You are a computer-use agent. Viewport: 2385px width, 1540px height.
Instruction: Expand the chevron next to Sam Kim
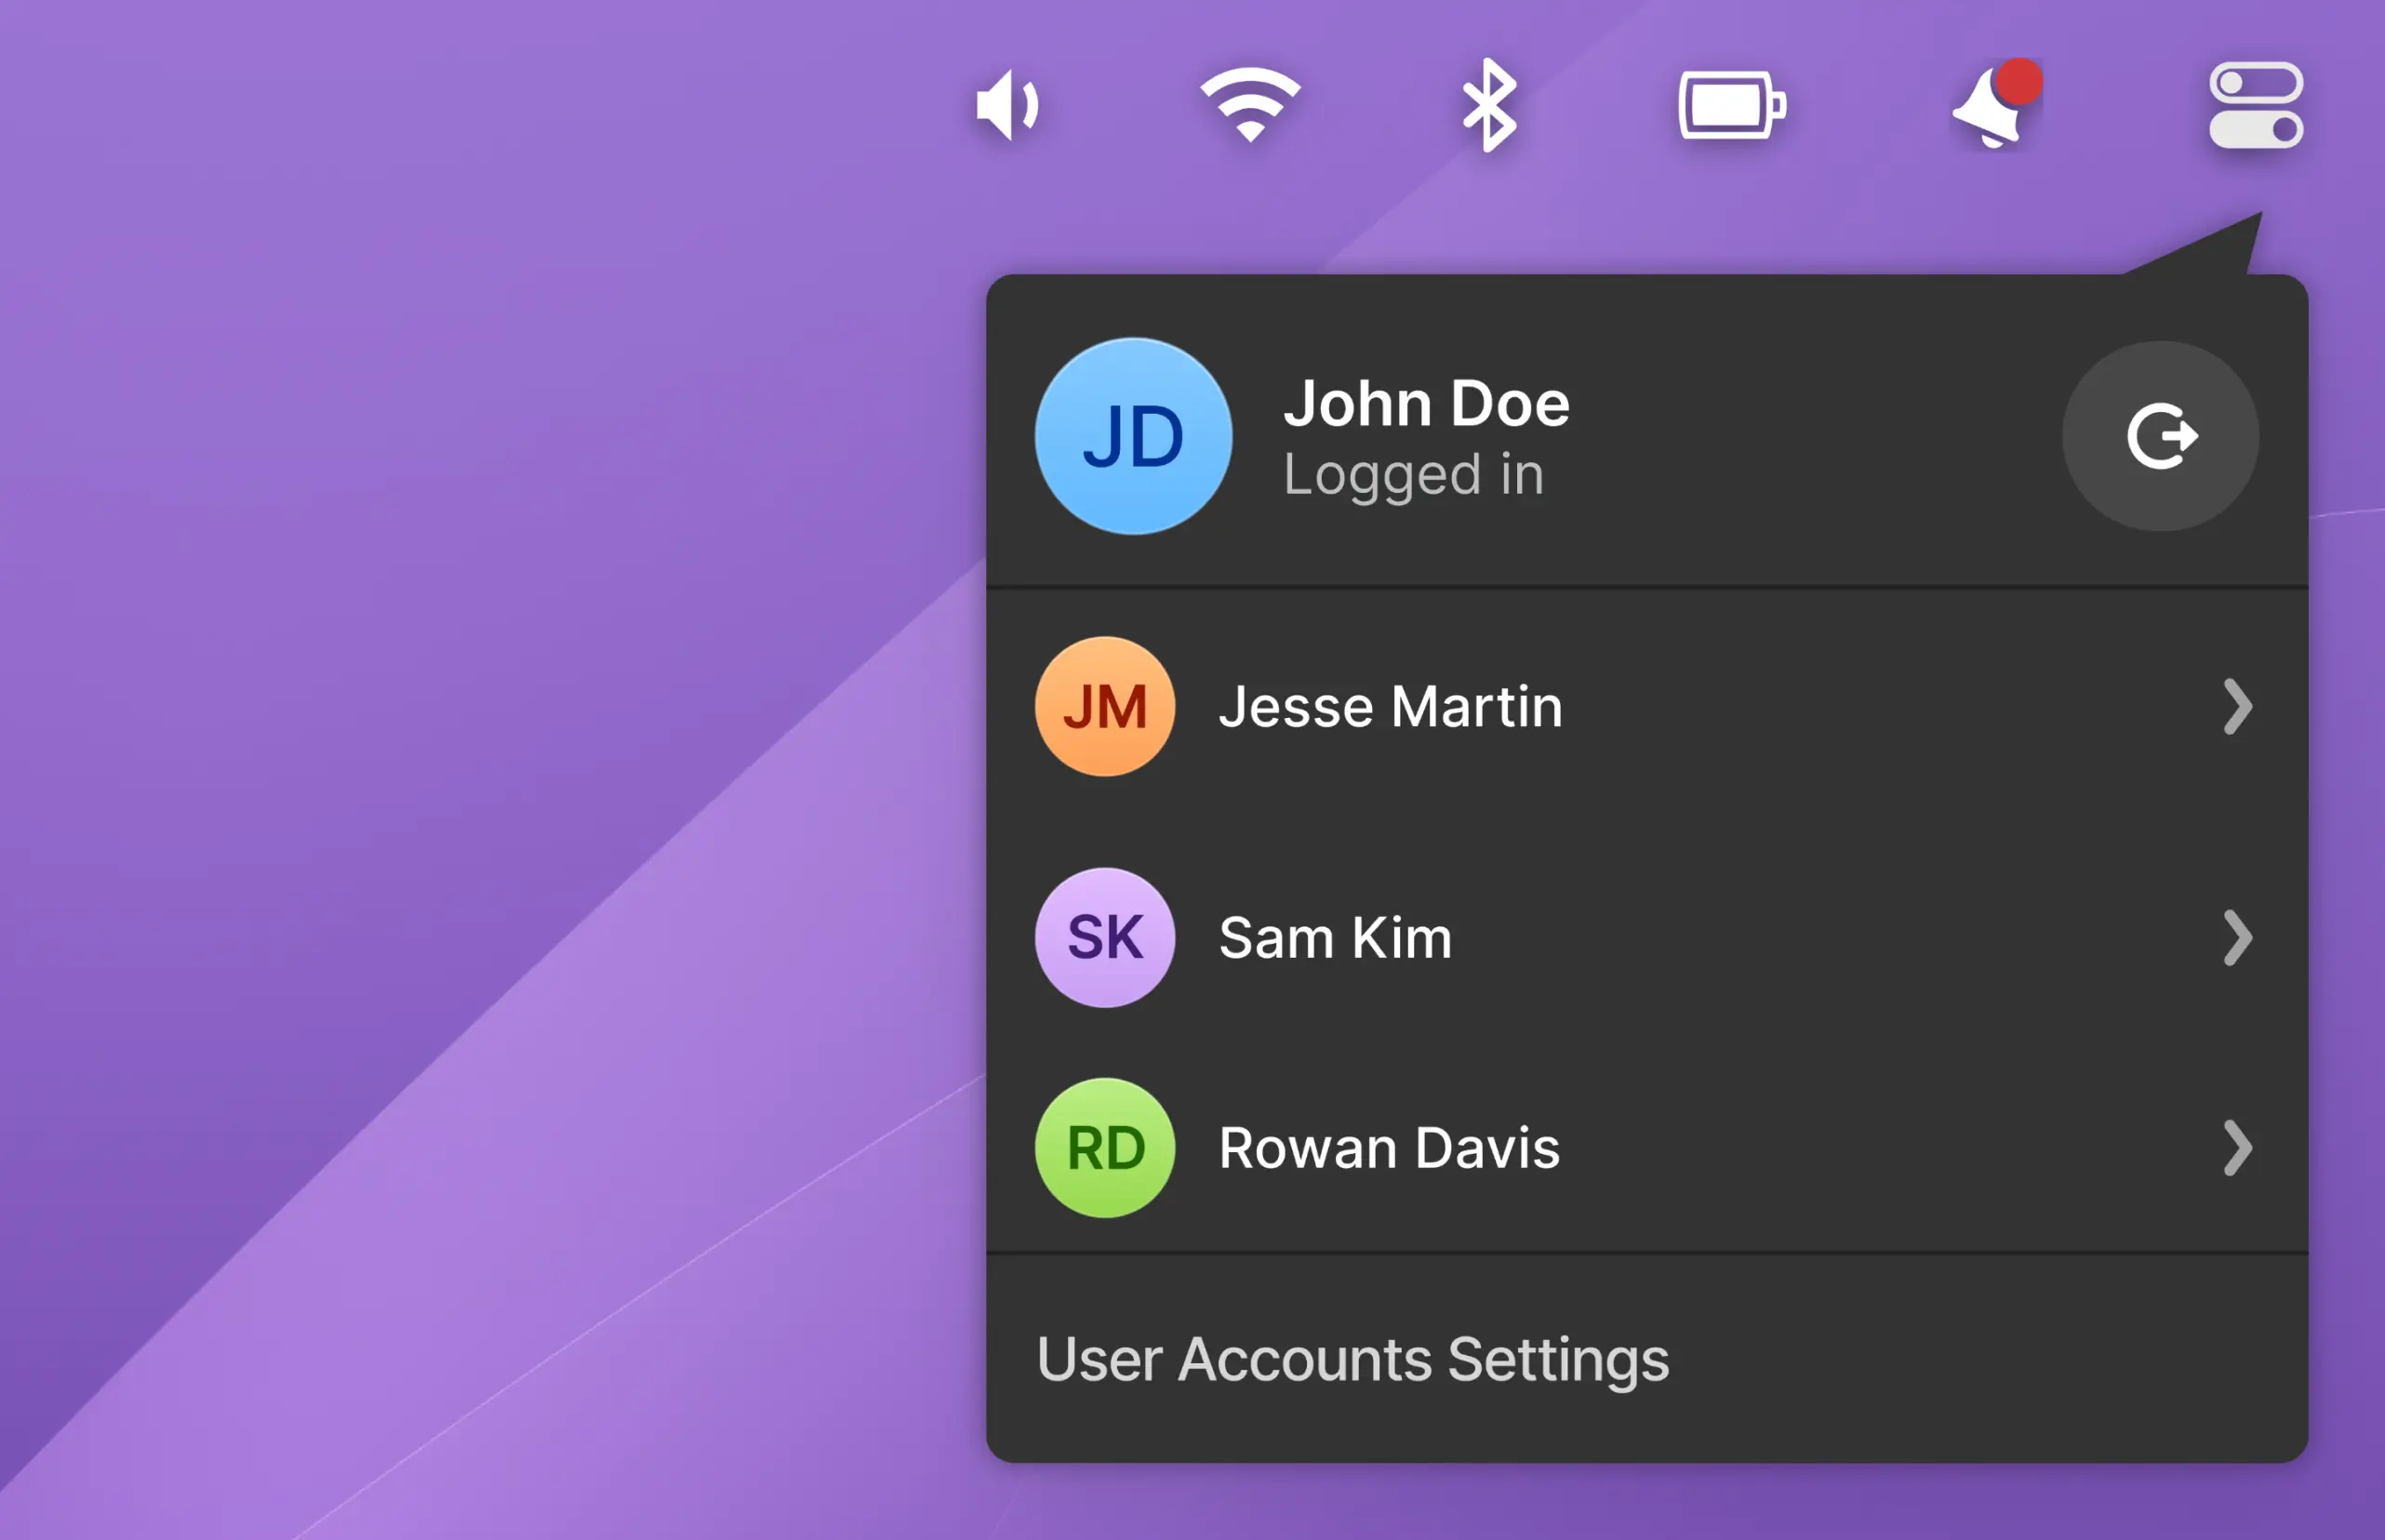[2237, 938]
